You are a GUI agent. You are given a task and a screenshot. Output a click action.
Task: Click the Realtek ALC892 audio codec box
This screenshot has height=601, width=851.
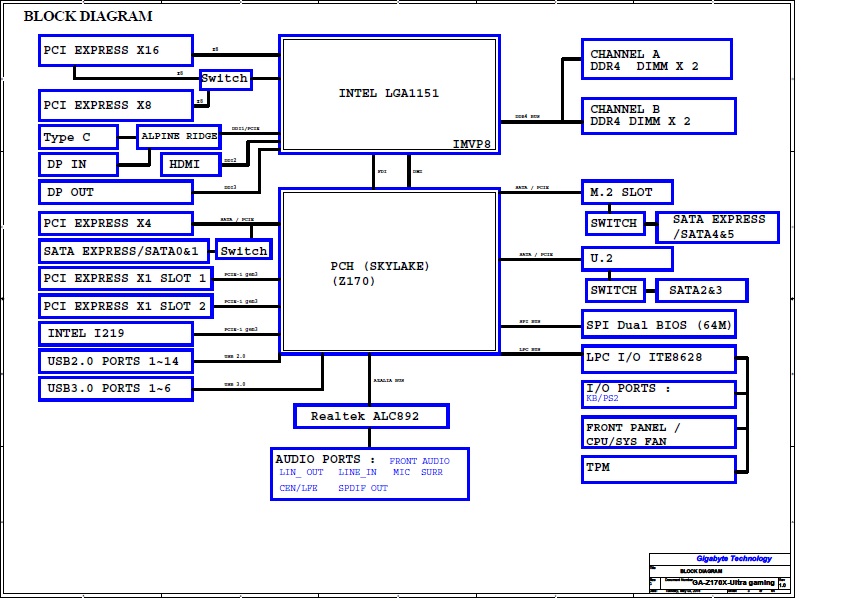tap(371, 416)
